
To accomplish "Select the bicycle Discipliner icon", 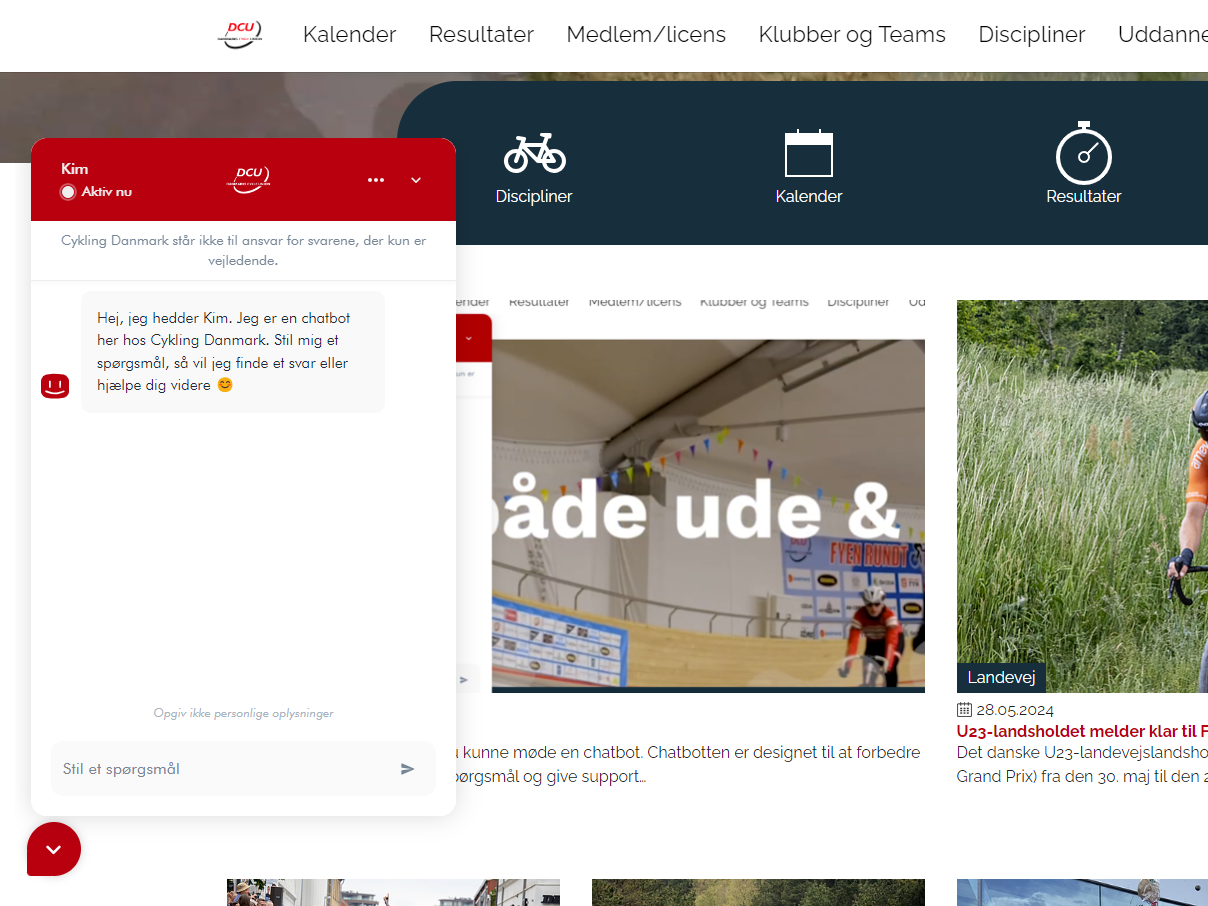I will (534, 153).
